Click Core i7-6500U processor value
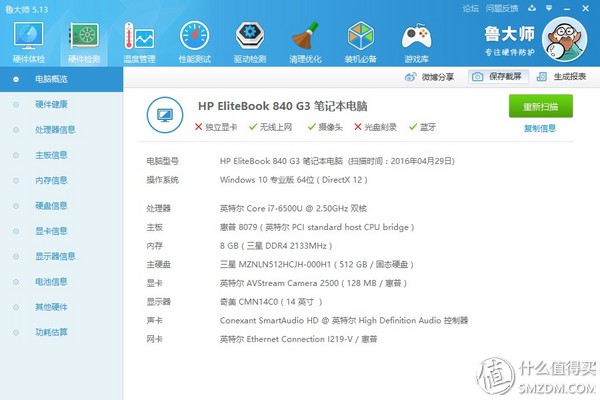Image resolution: width=600 pixels, height=400 pixels. (293, 209)
